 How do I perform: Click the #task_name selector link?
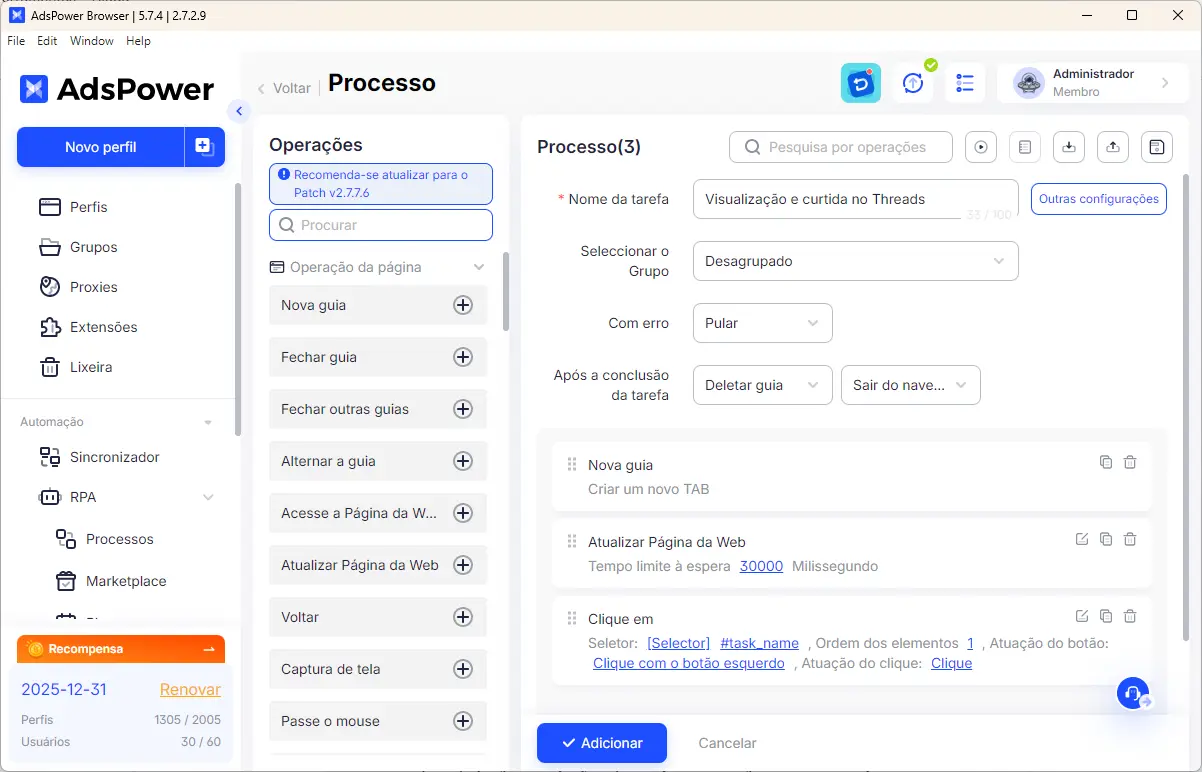click(759, 643)
